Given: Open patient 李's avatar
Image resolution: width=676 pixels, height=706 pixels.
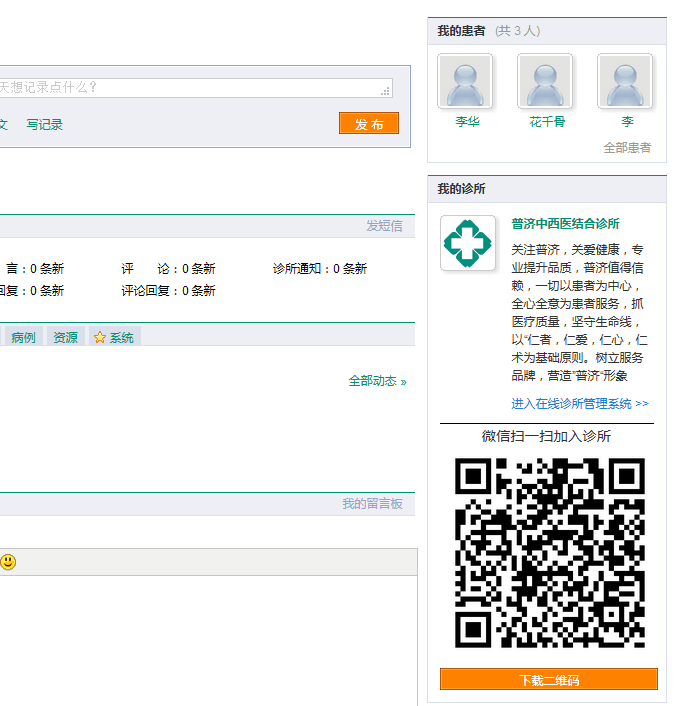Looking at the screenshot, I should [x=625, y=81].
